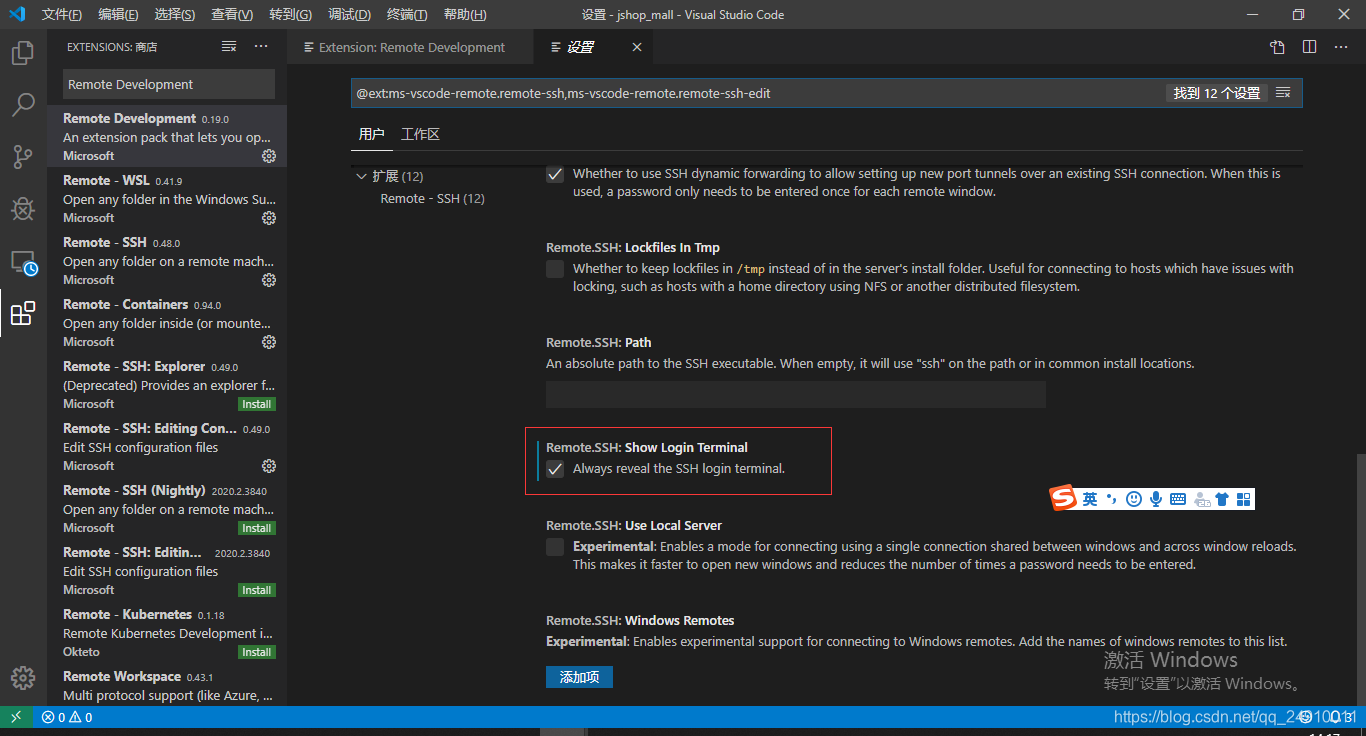1366x736 pixels.
Task: Click Sogou soft keyboard icon
Action: point(1177,498)
